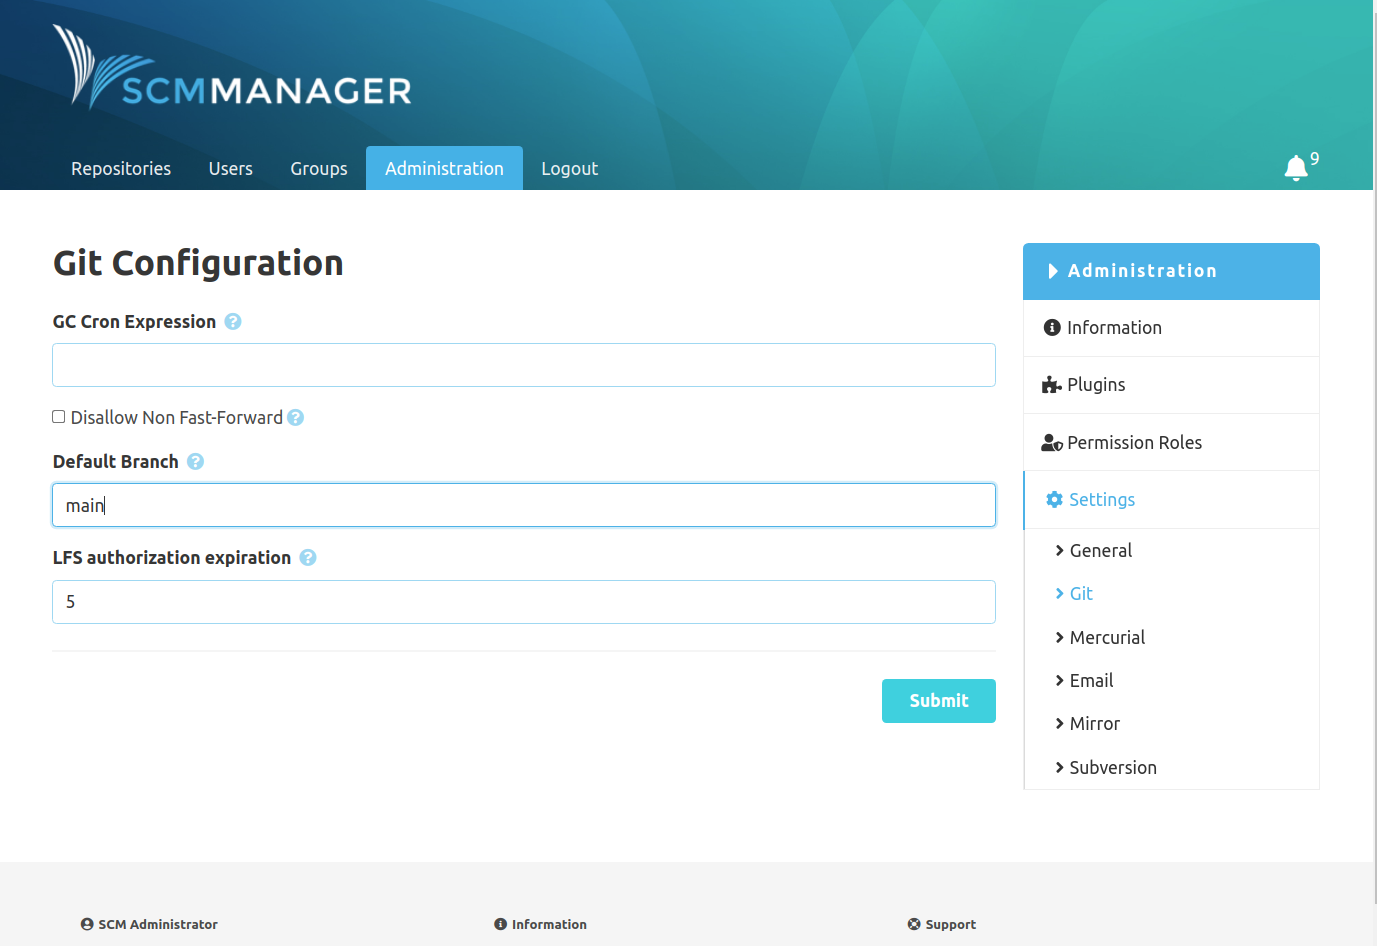Open the Support link in footer
The image size is (1377, 946).
941,924
